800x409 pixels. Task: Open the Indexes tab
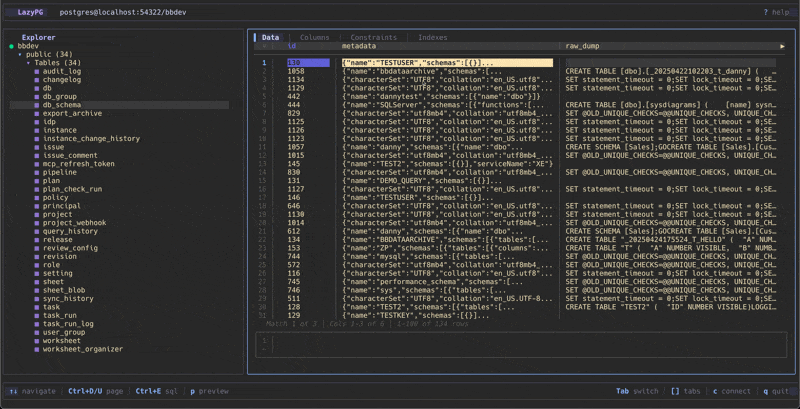click(x=432, y=37)
